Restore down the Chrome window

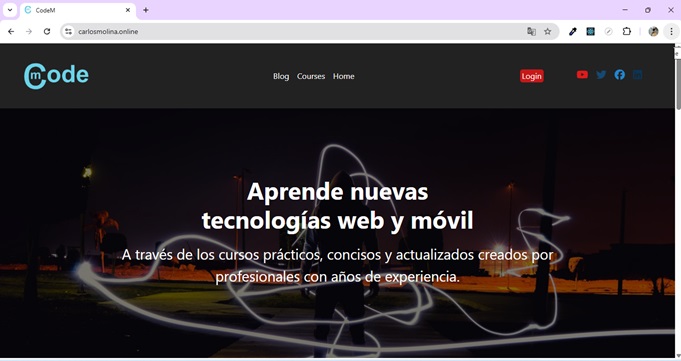point(648,10)
